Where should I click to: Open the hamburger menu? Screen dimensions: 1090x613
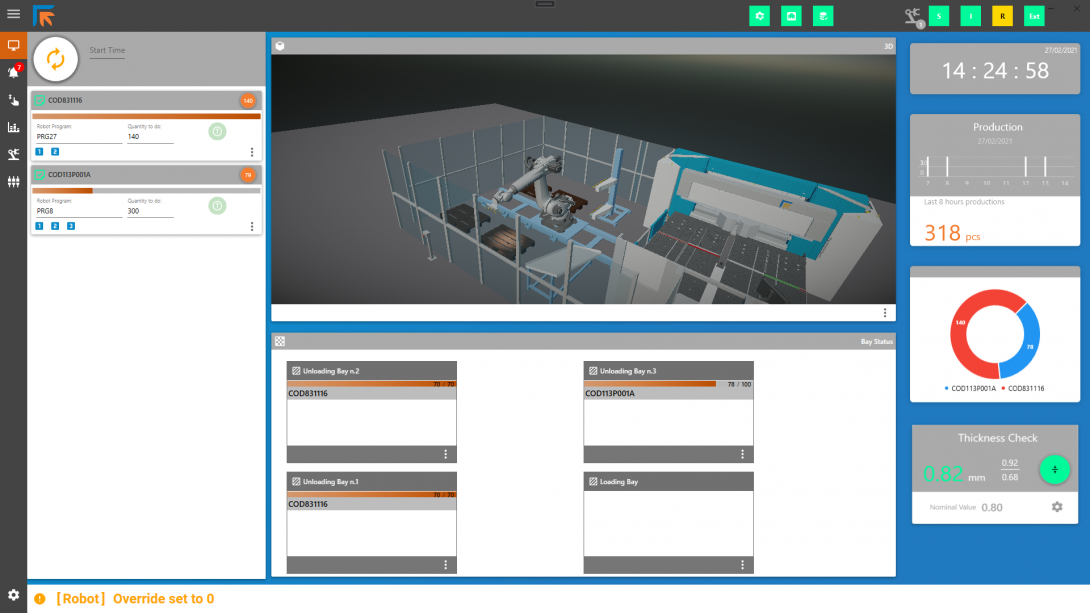[14, 14]
